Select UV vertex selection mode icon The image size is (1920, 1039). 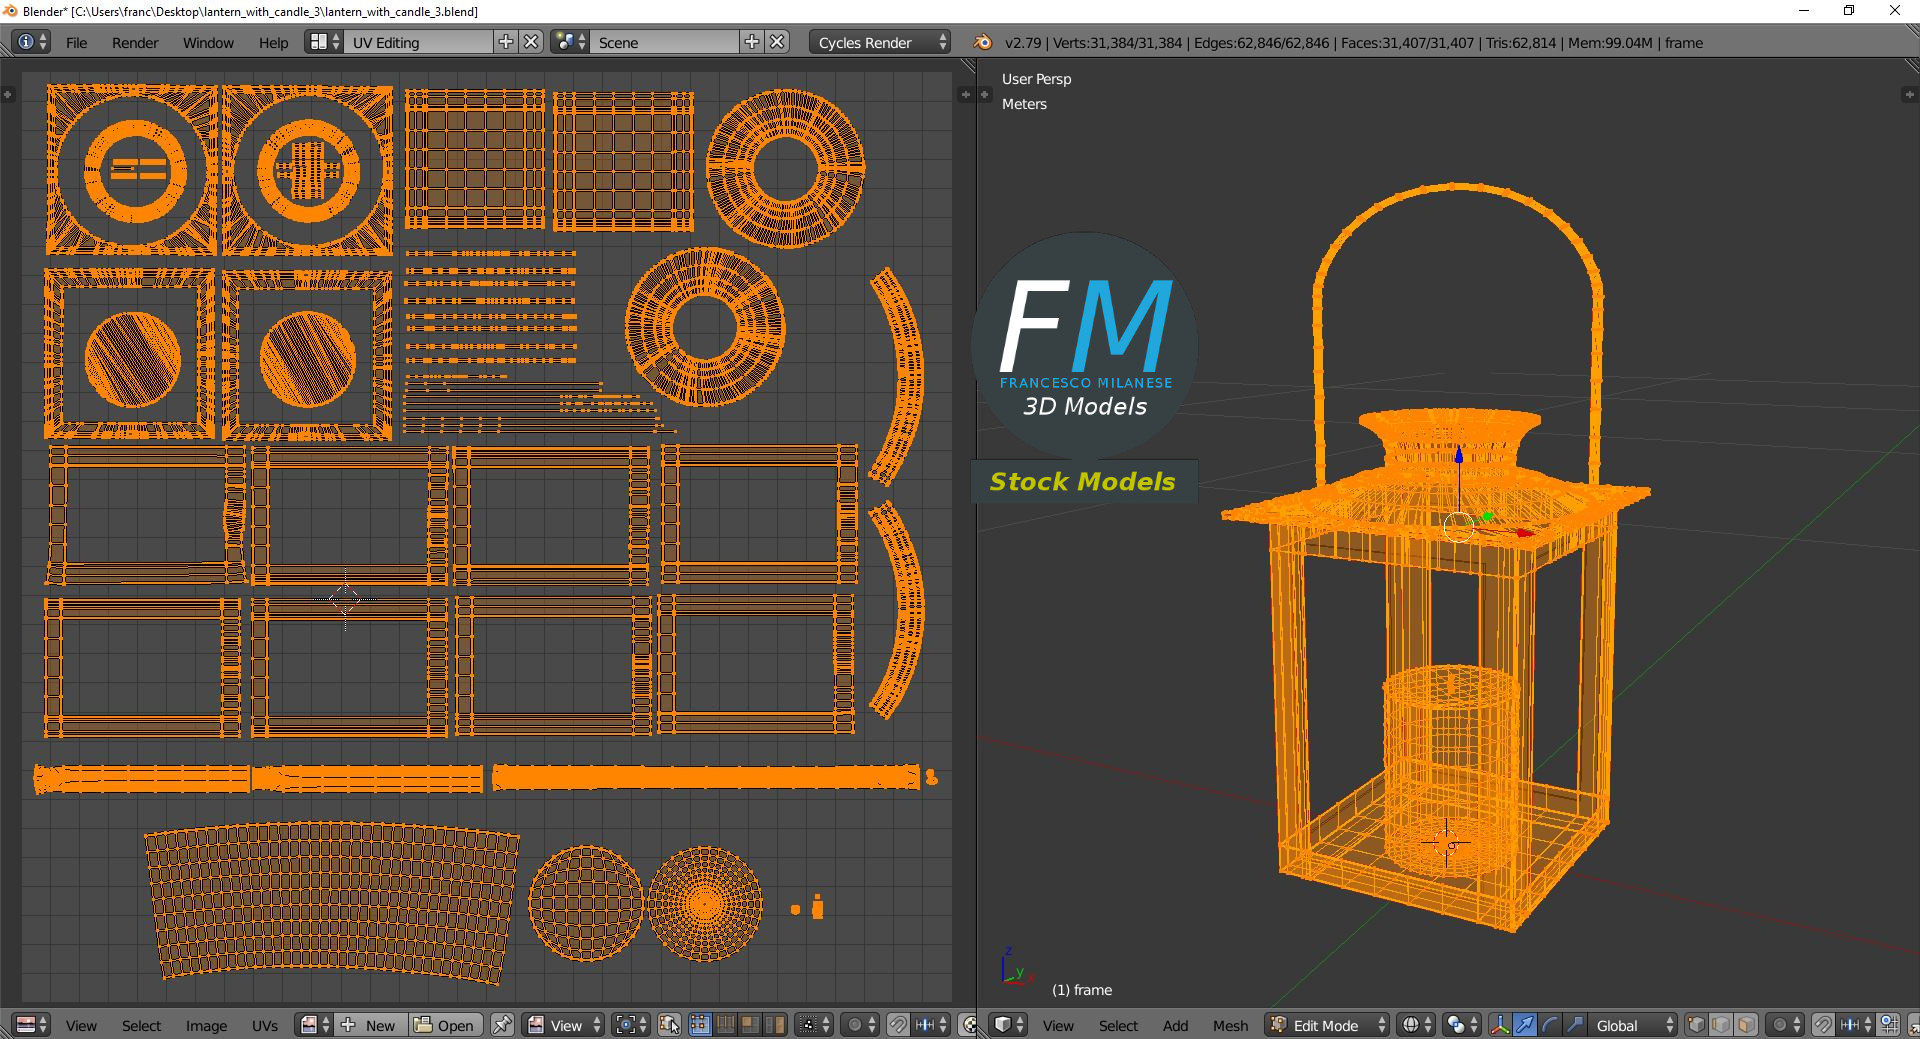click(699, 1025)
